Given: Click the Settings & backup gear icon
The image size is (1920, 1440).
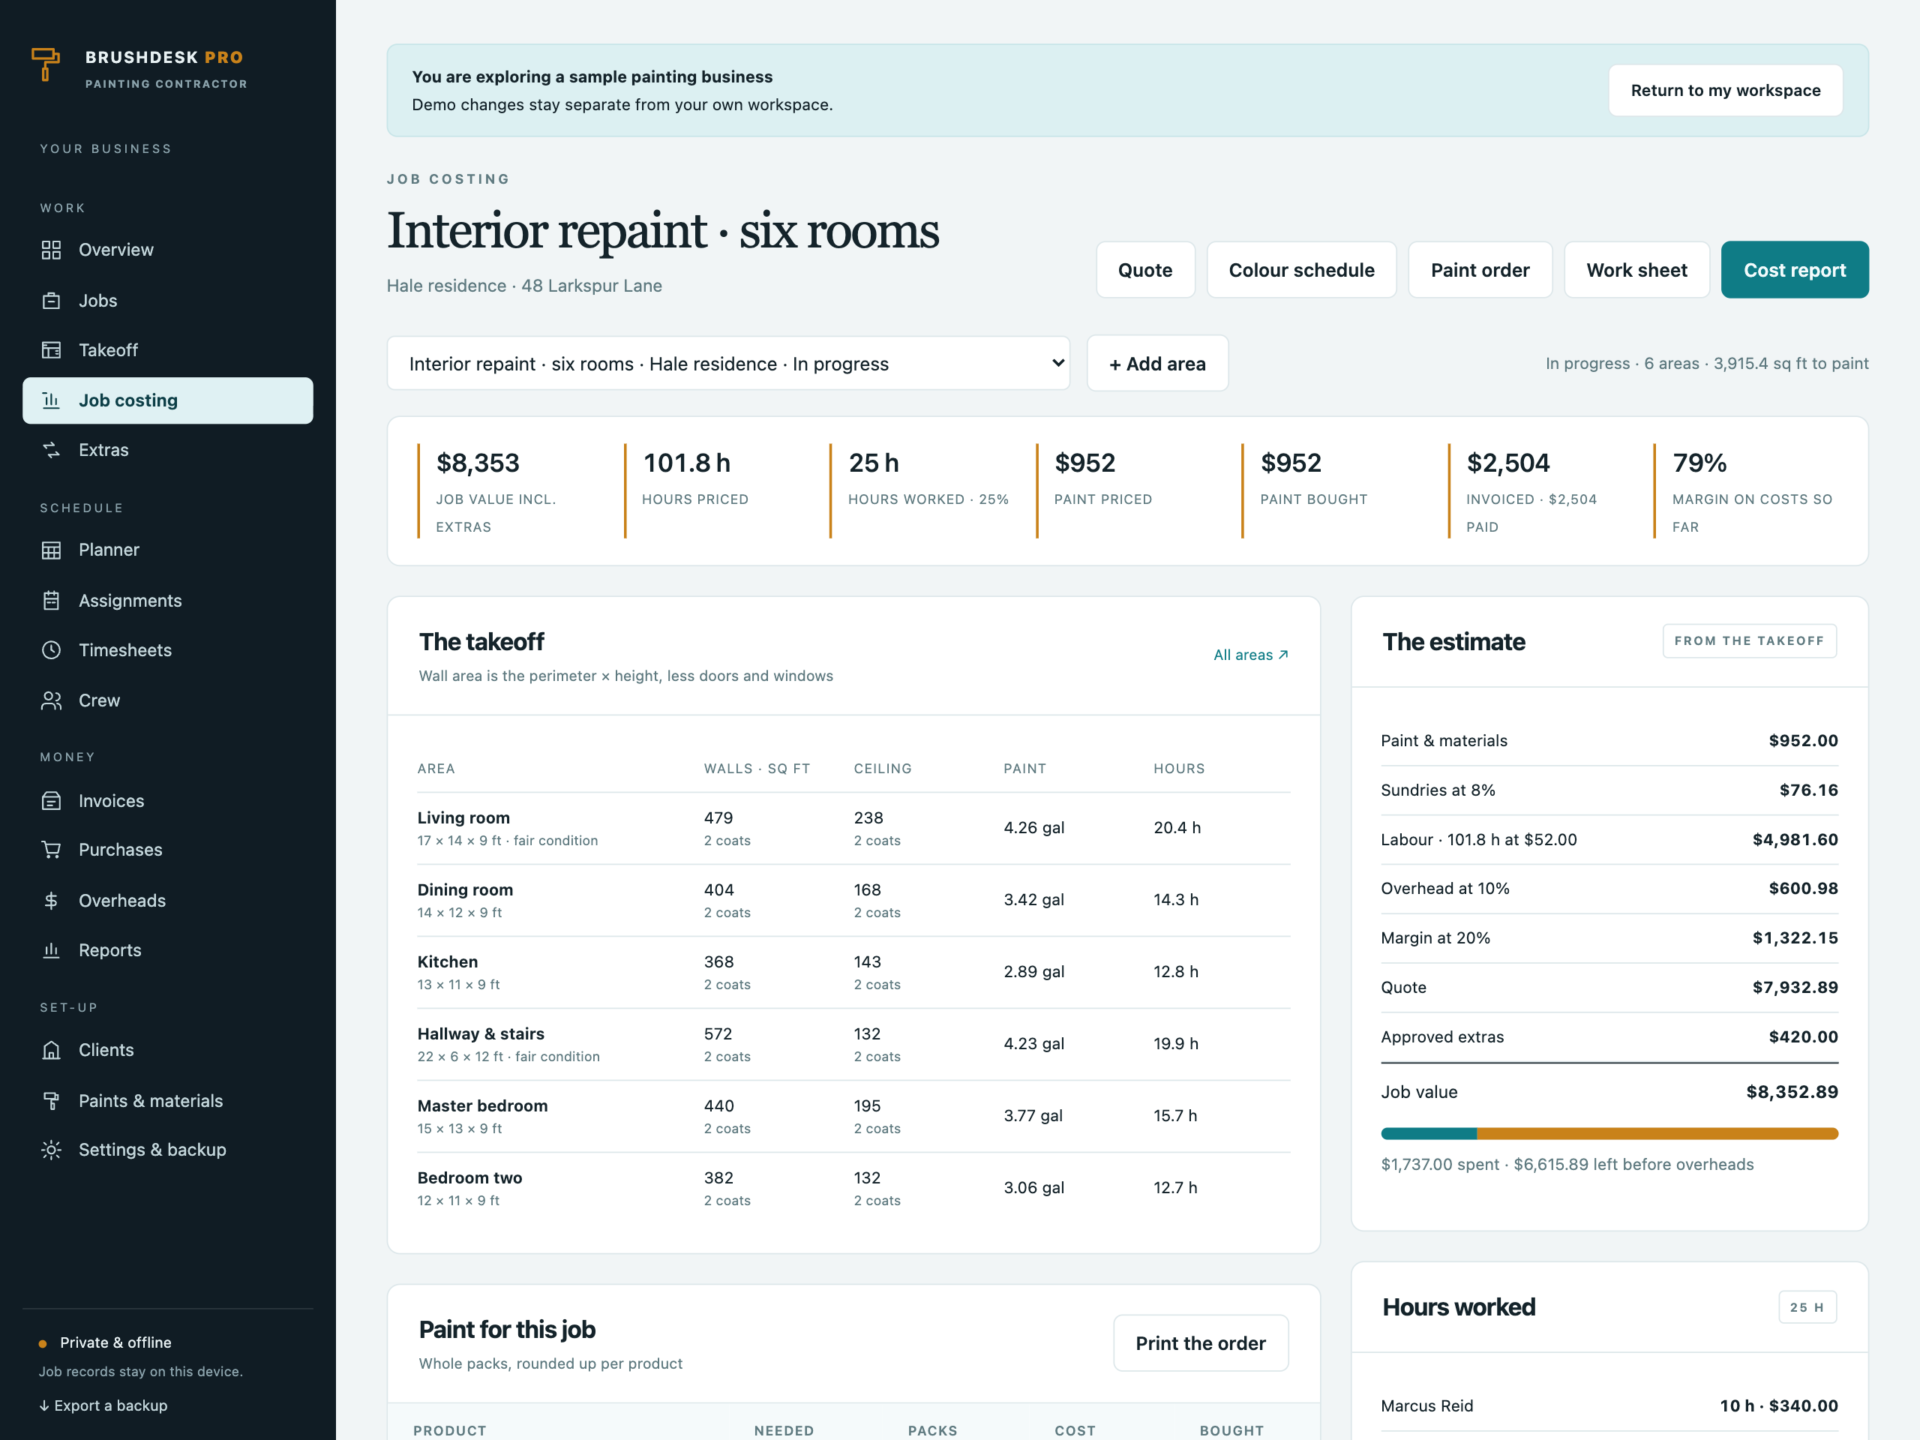Looking at the screenshot, I should coord(51,1150).
